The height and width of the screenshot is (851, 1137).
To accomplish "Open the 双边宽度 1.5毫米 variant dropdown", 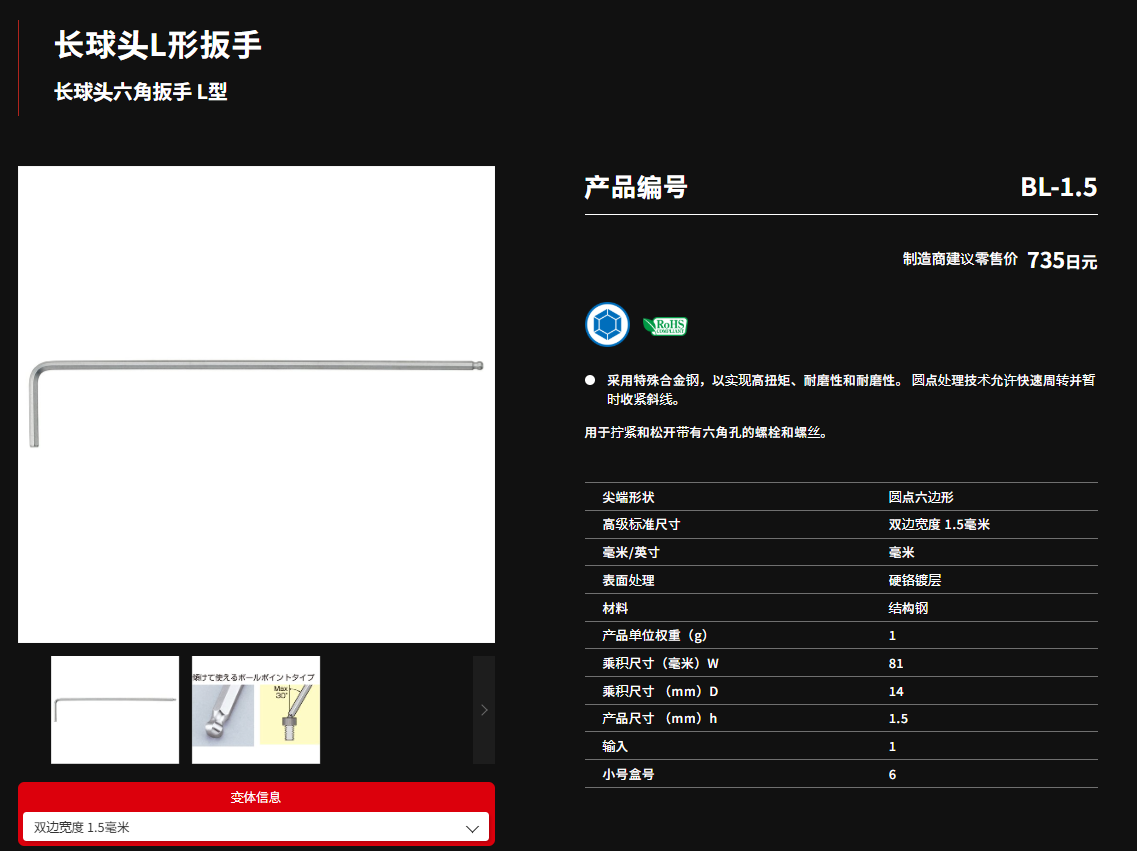I will 255,827.
